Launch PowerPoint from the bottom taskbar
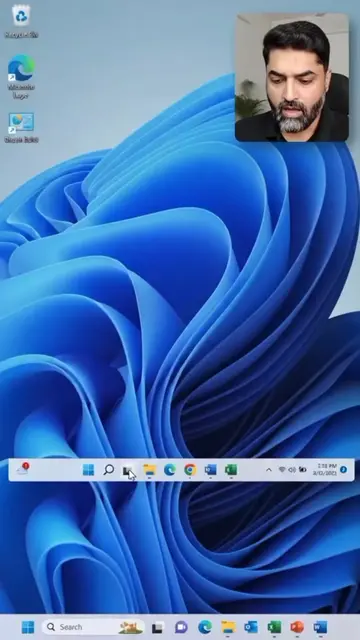Viewport: 360px width, 640px height. 297,627
